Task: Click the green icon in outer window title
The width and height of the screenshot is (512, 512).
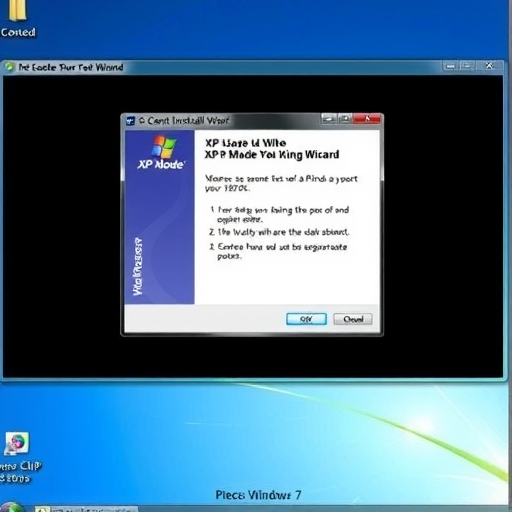Action: [9, 67]
